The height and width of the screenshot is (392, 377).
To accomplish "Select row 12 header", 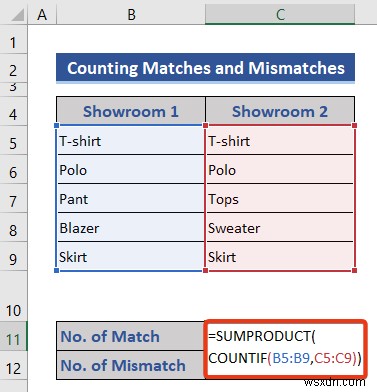I will [x=13, y=365].
